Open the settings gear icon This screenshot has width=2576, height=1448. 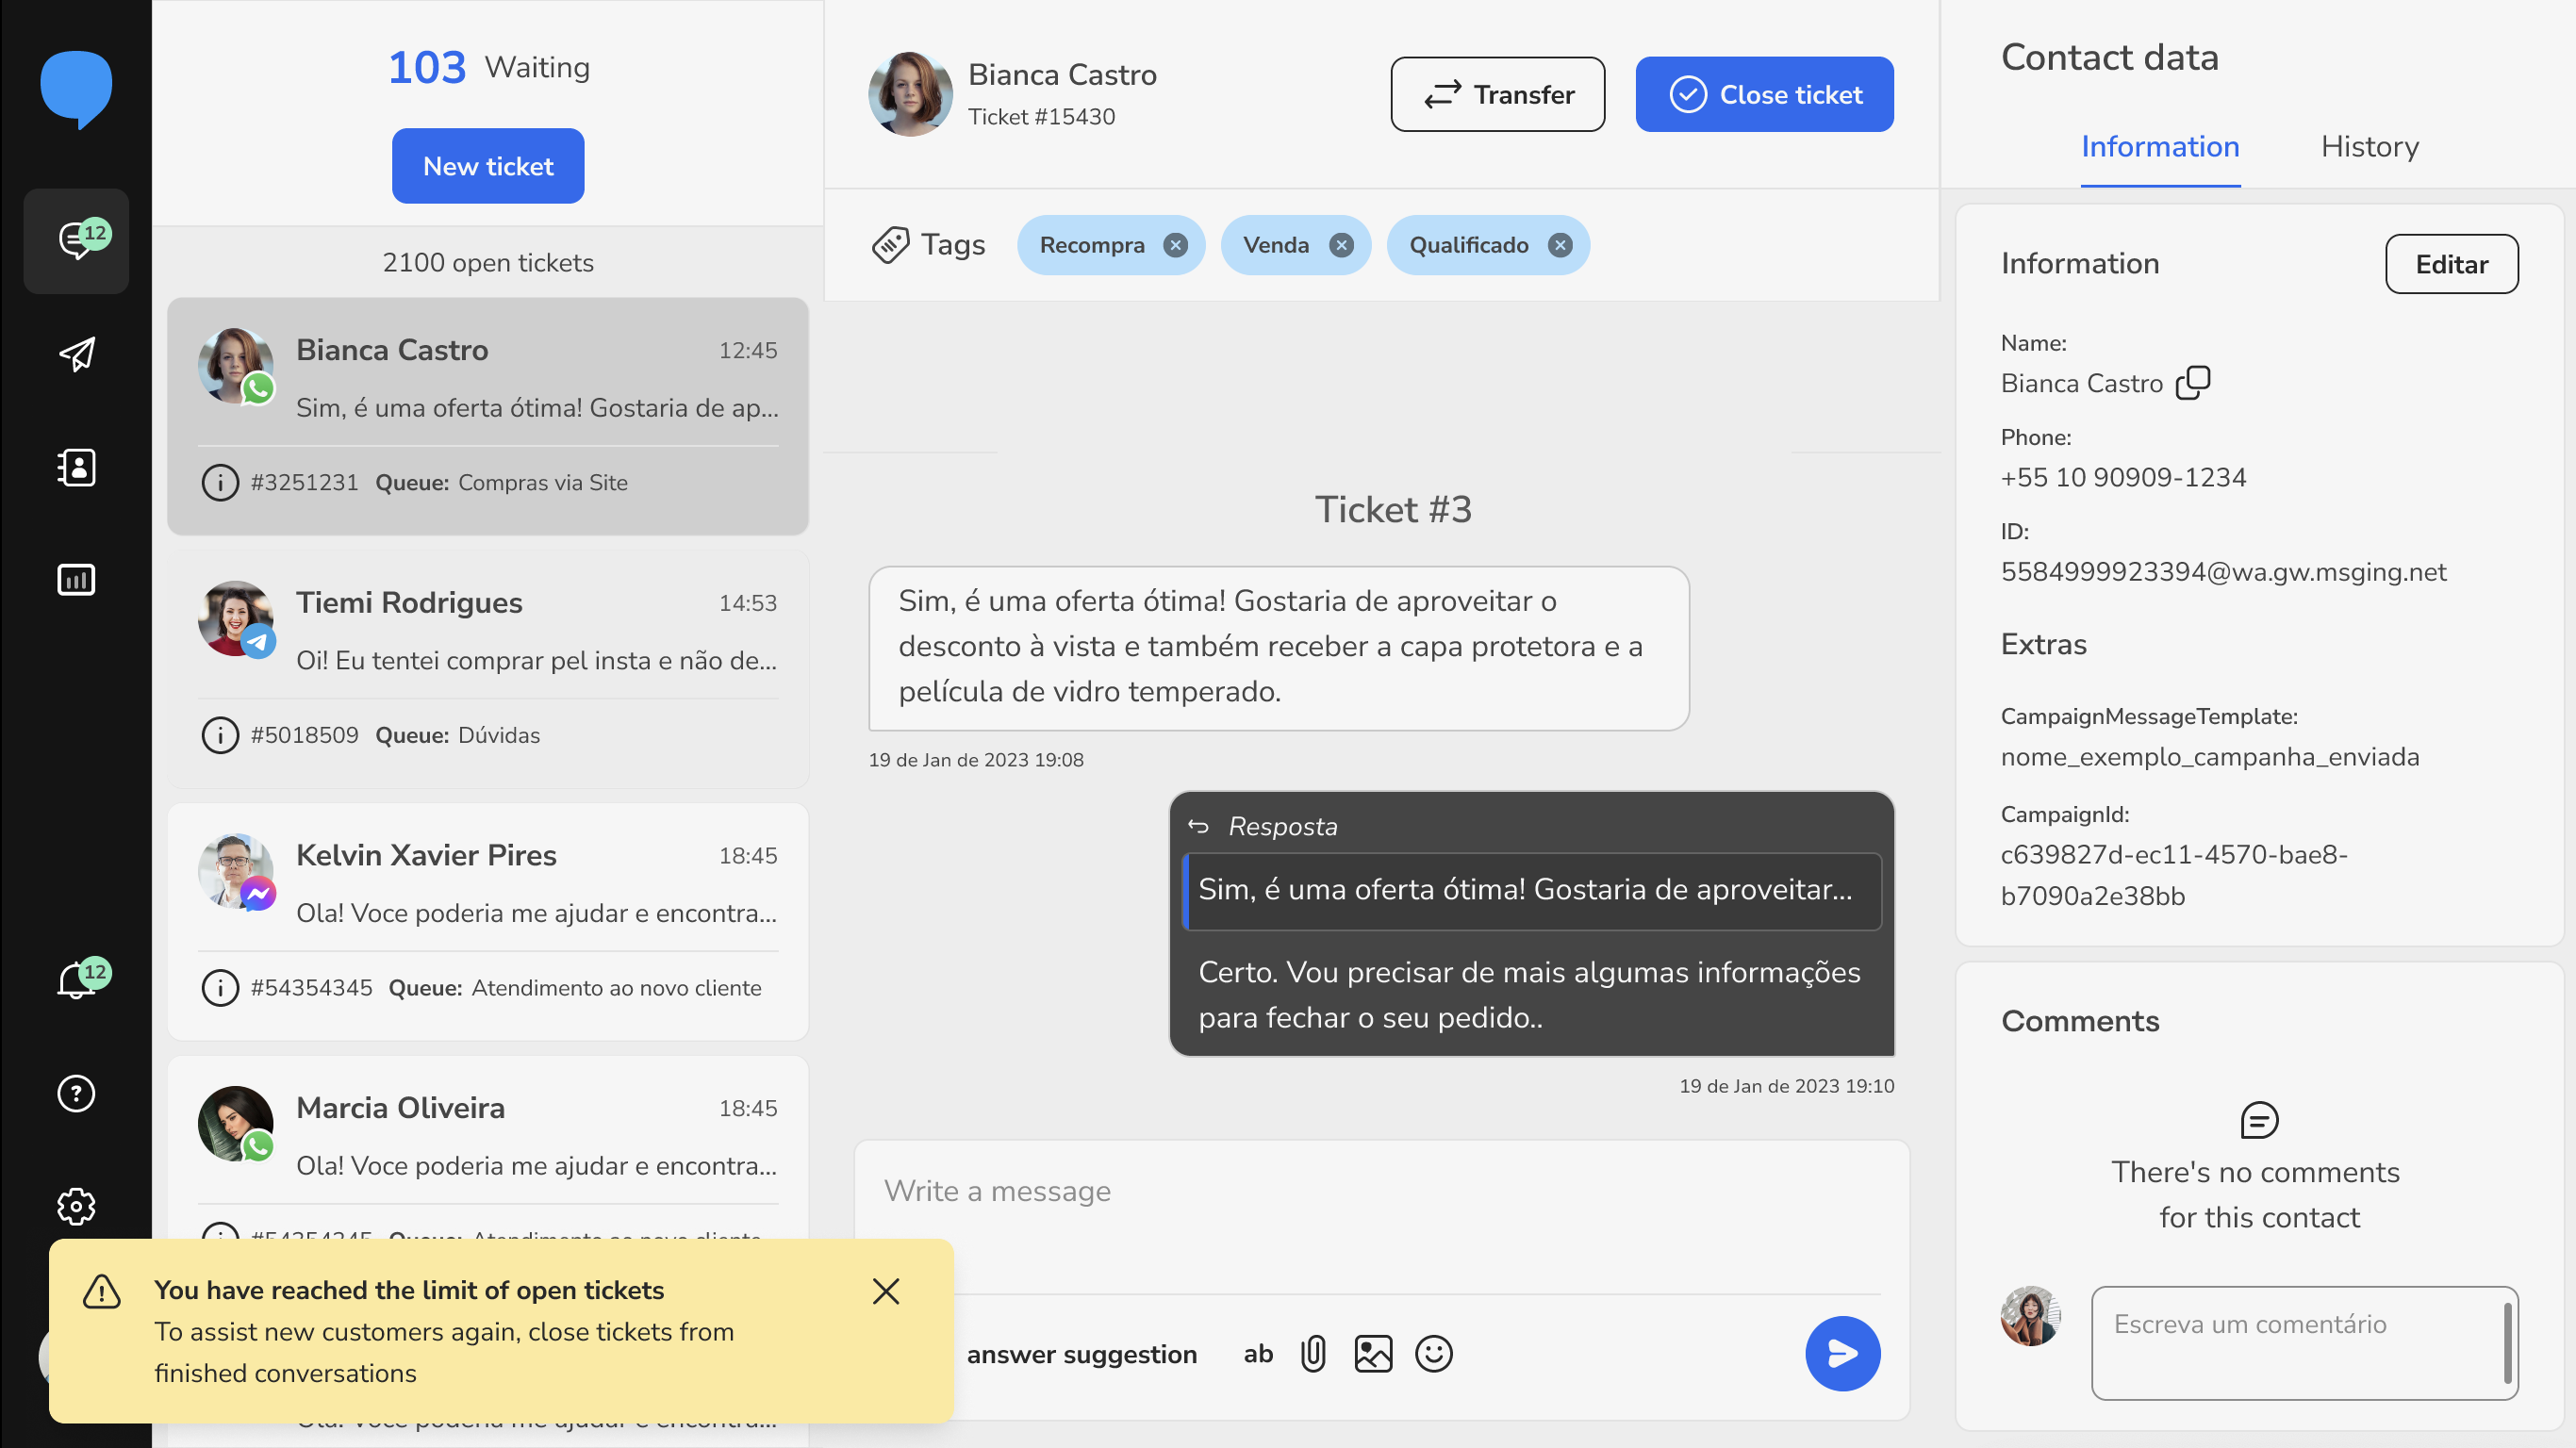(76, 1206)
